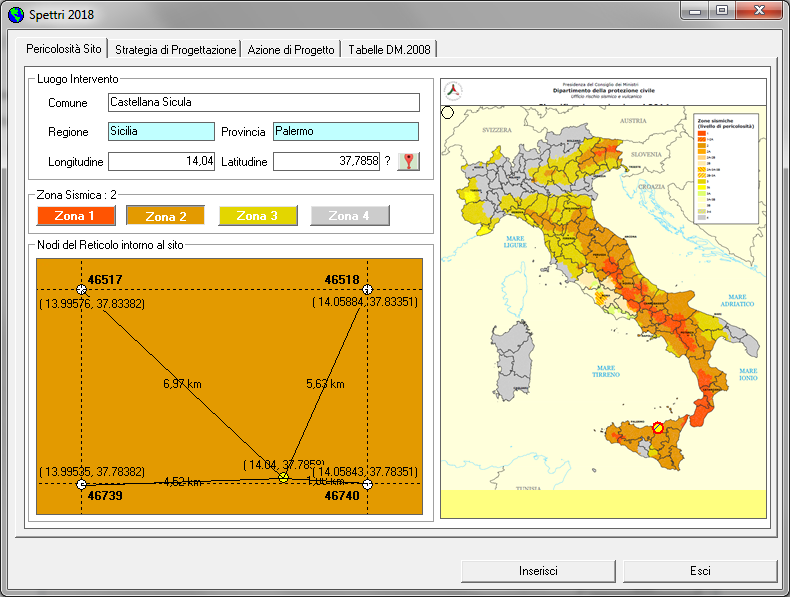
Task: Click the Comune input field
Action: tap(264, 102)
